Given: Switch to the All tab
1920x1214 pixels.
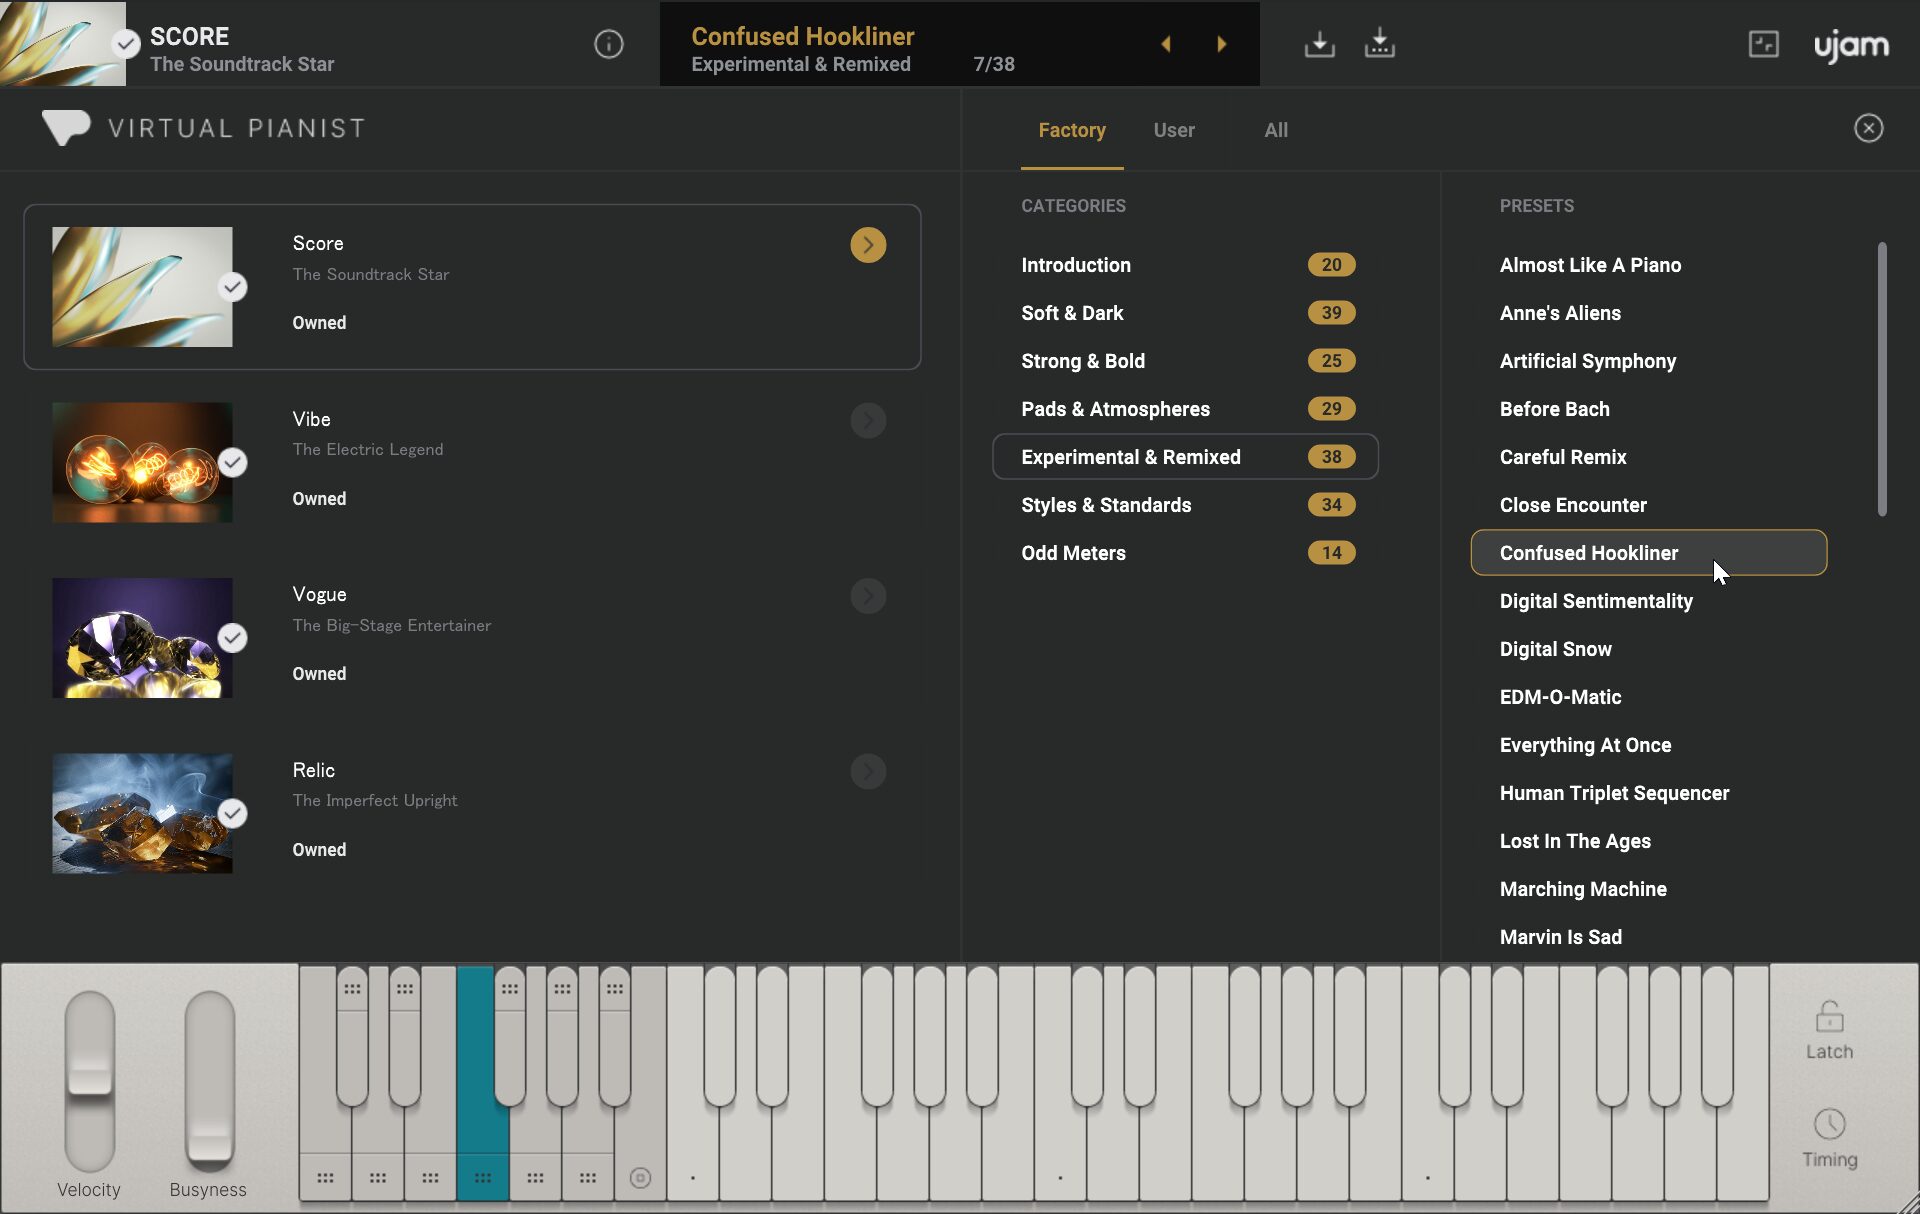Looking at the screenshot, I should 1276,130.
